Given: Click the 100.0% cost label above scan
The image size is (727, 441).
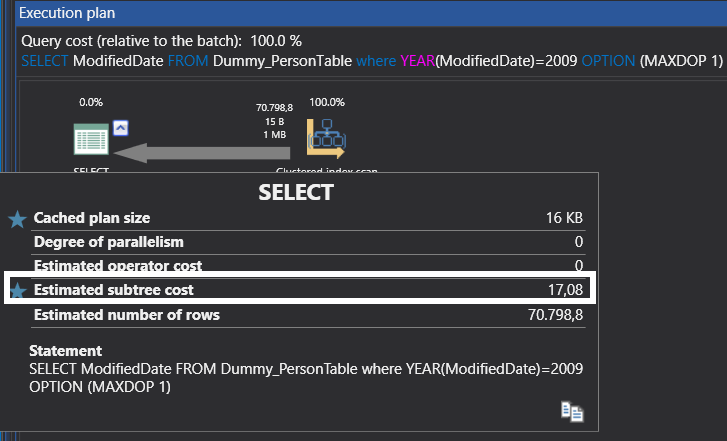Looking at the screenshot, I should [x=327, y=102].
